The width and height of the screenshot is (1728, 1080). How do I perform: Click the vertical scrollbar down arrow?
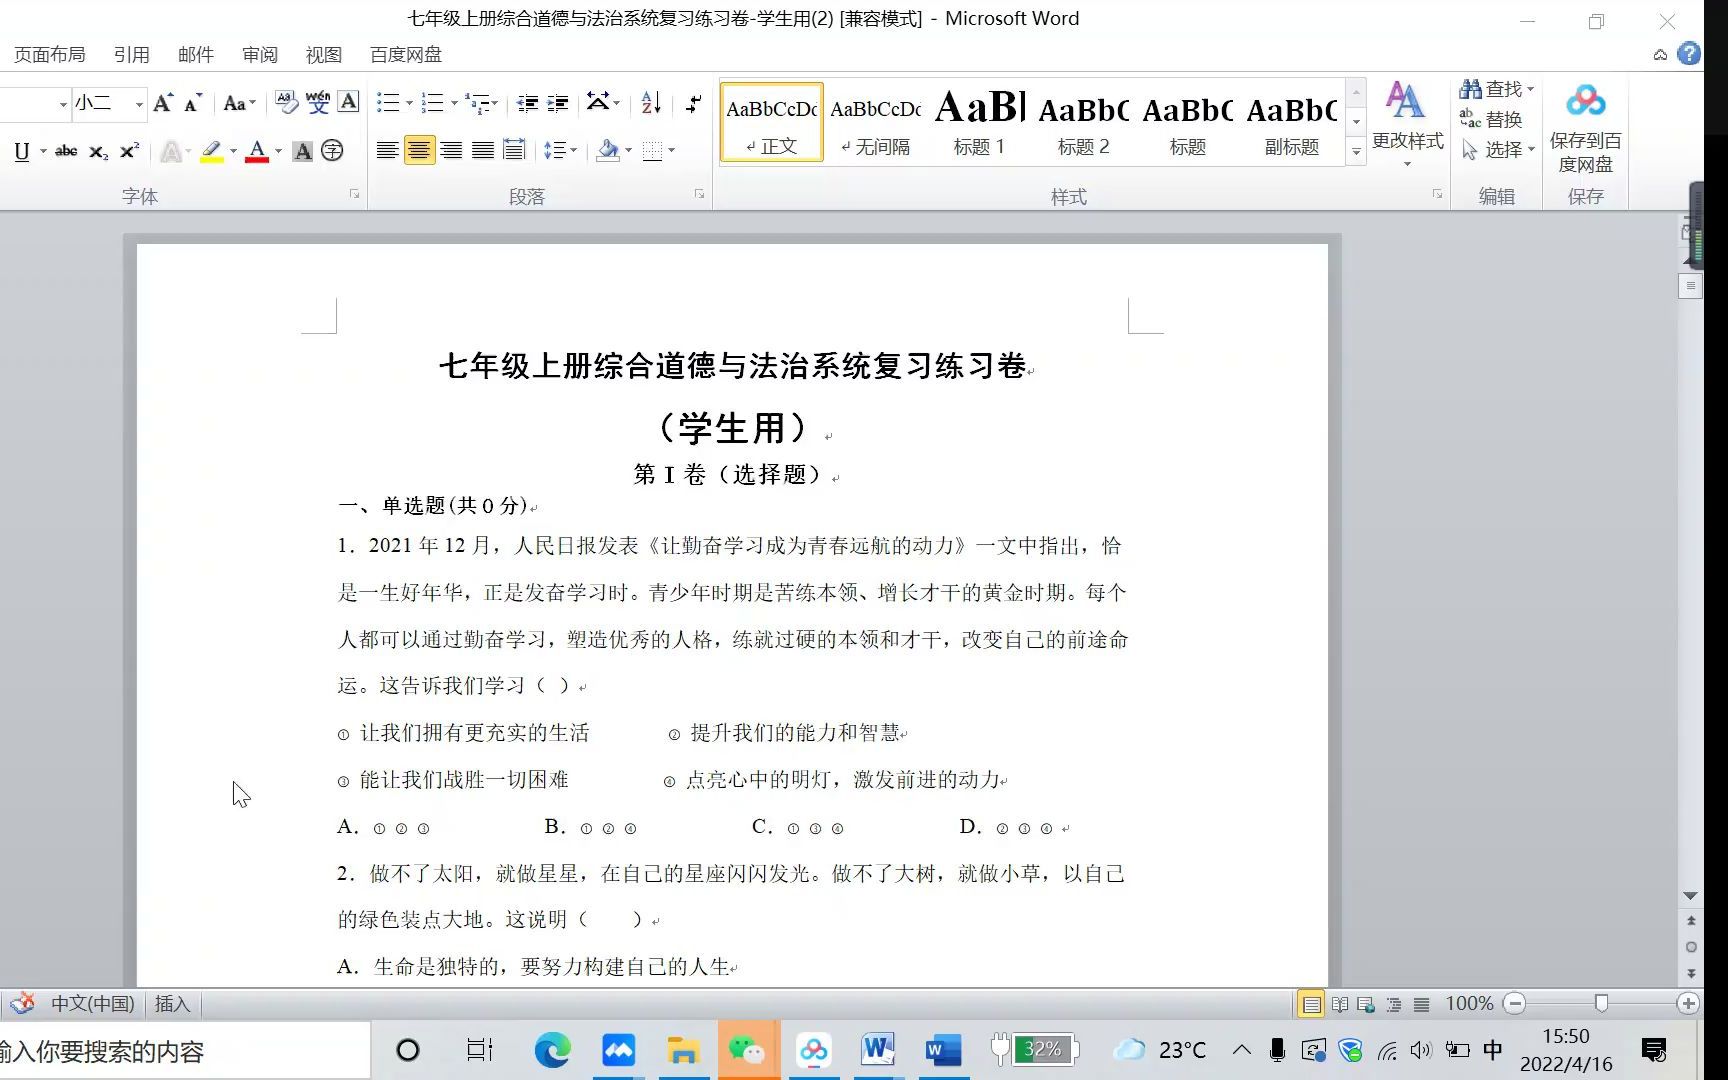point(1690,896)
